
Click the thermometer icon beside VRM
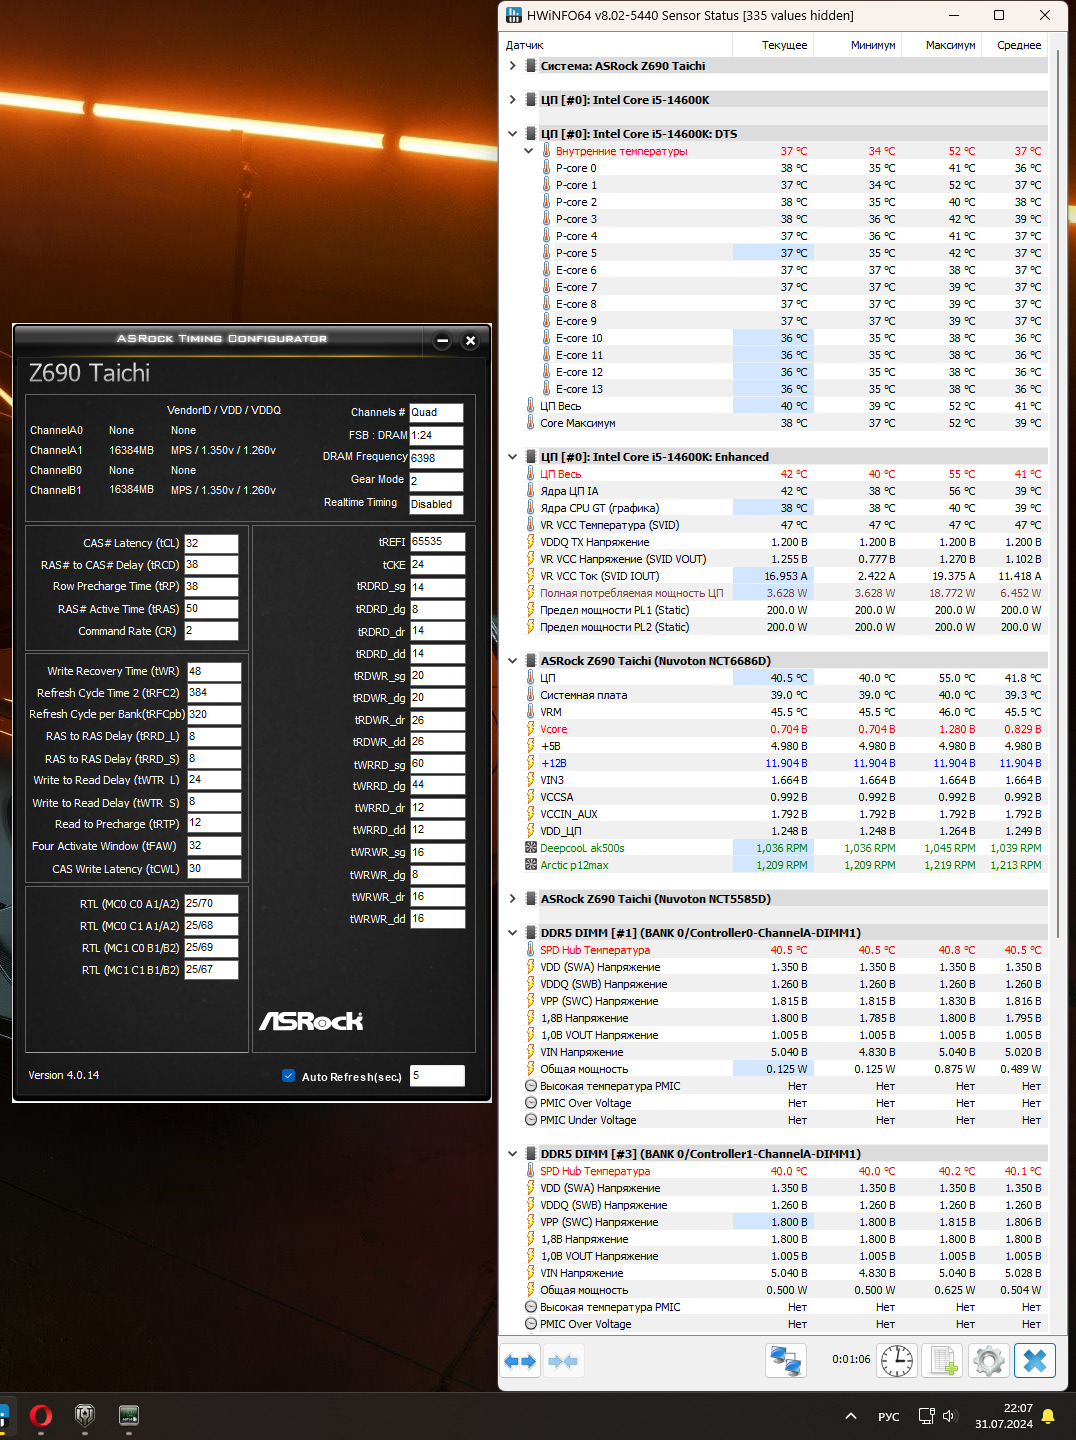(x=531, y=712)
